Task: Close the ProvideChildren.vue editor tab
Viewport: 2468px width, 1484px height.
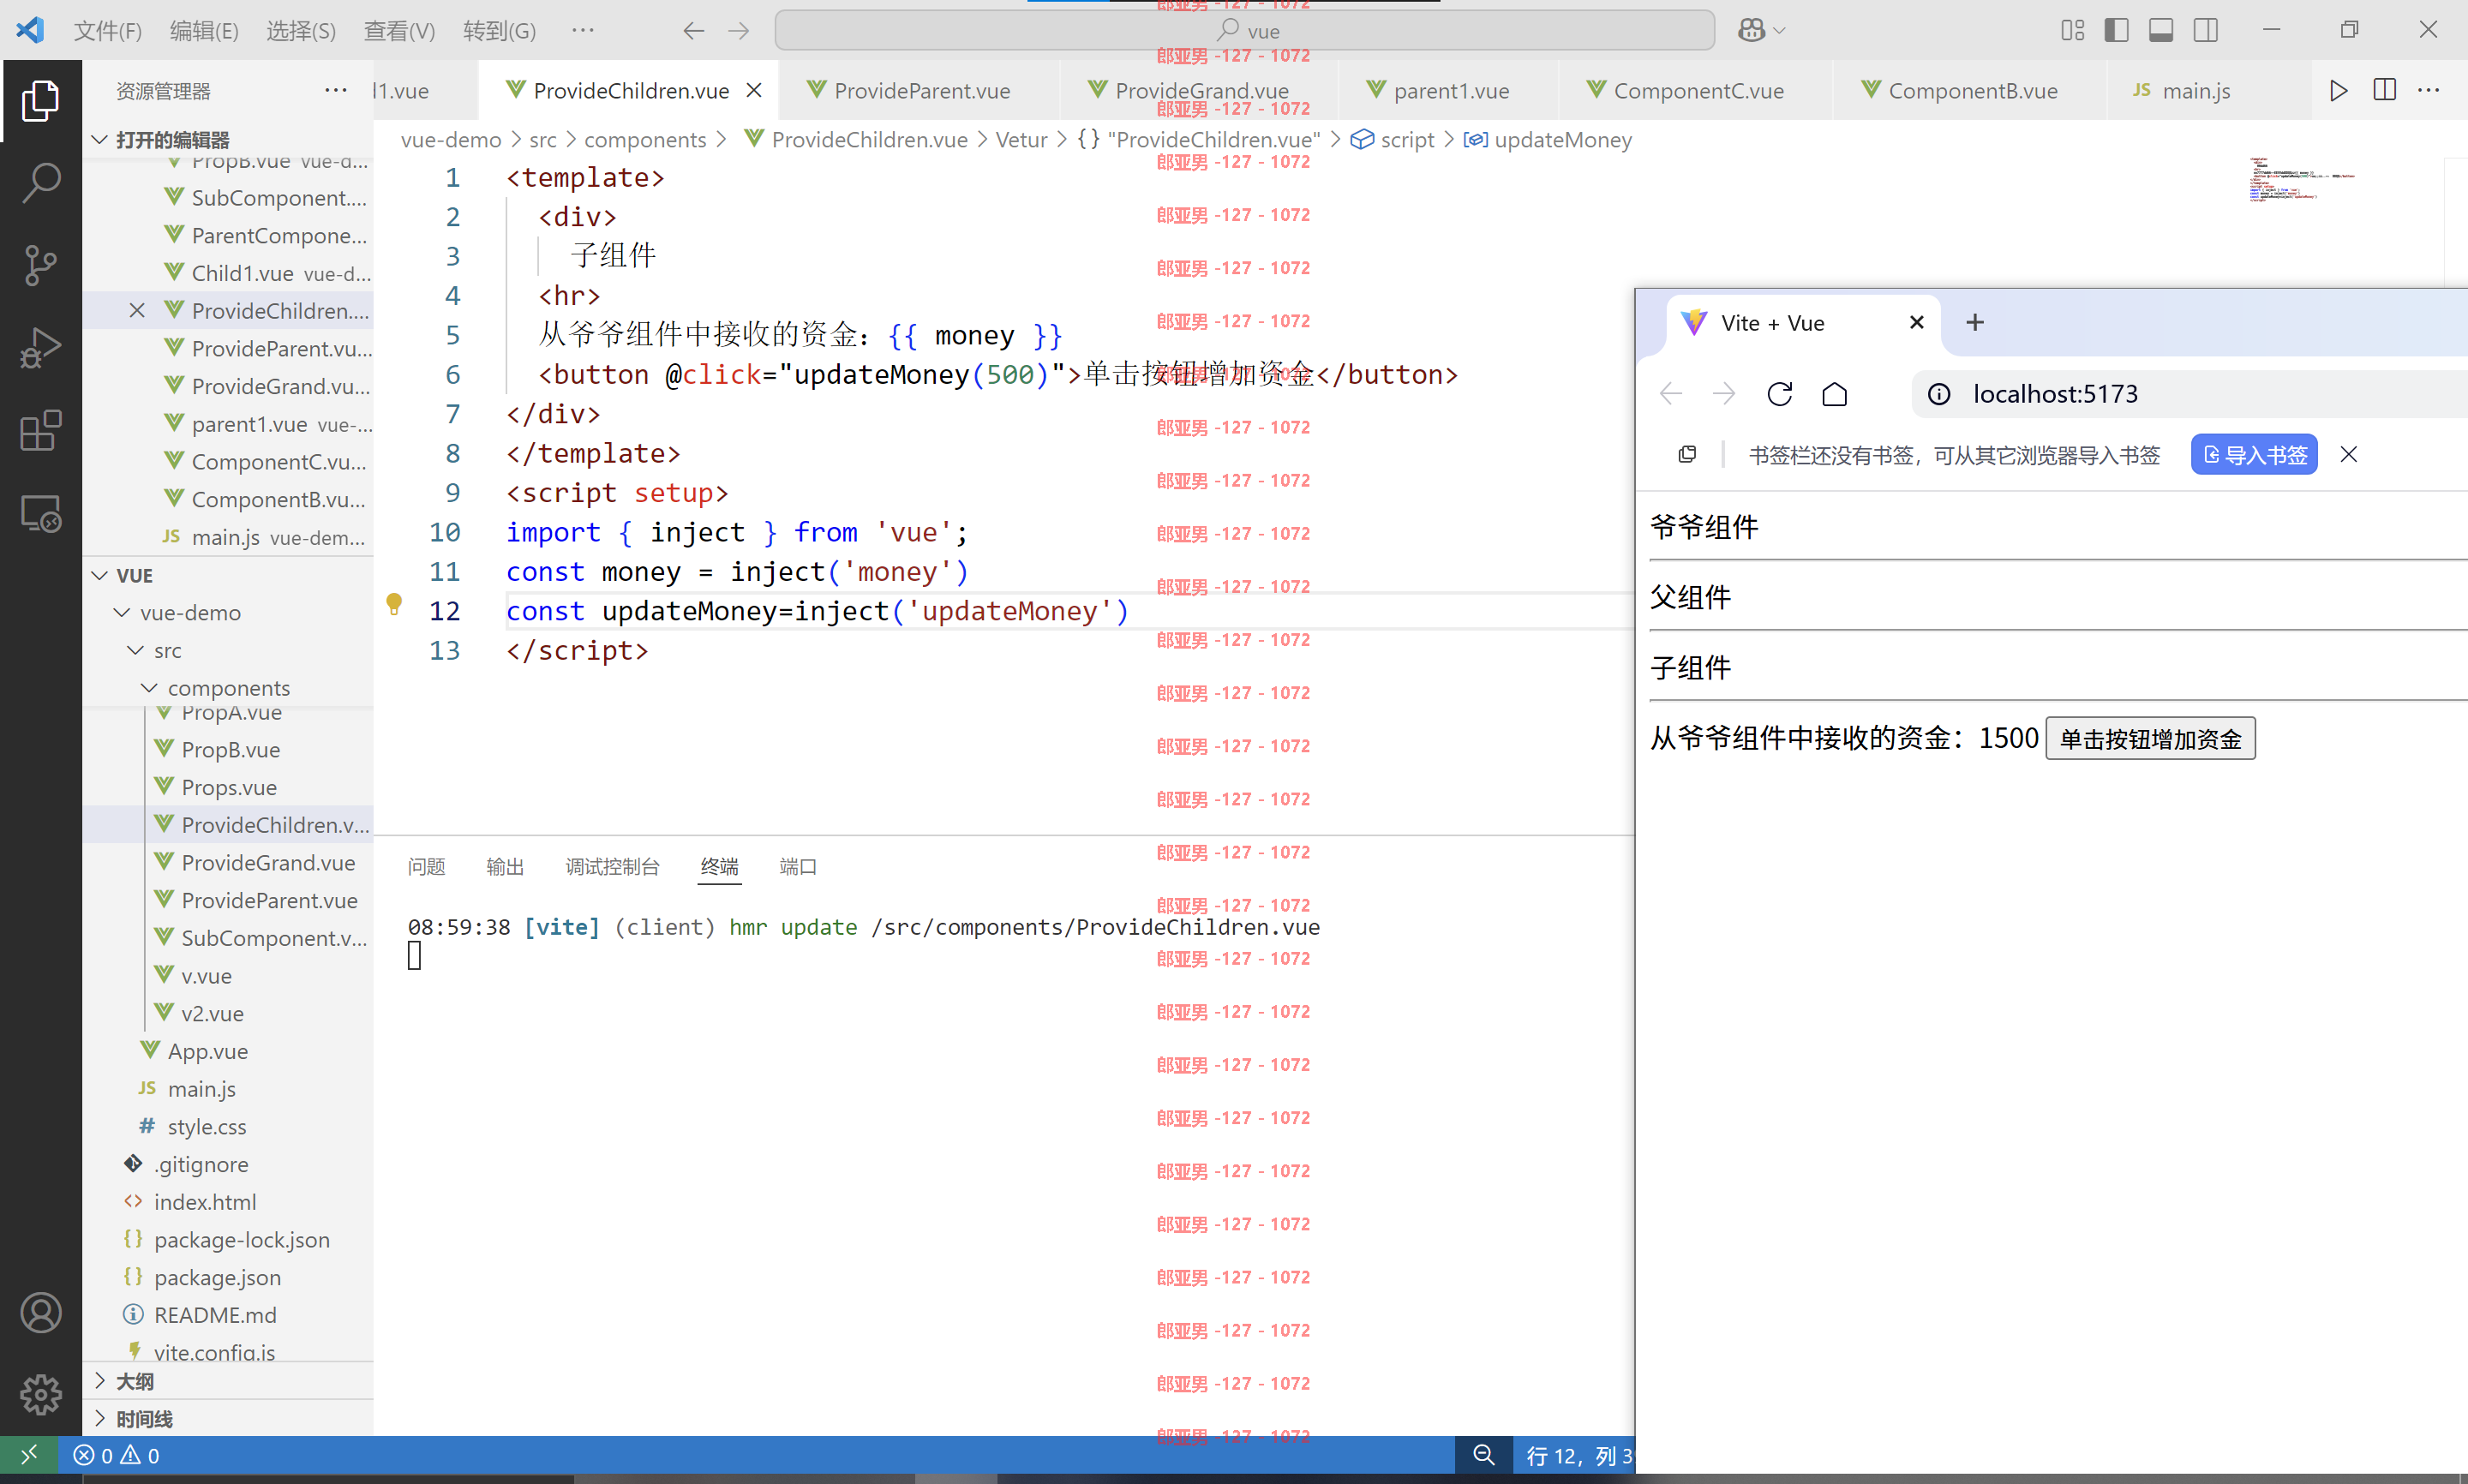Action: (754, 90)
